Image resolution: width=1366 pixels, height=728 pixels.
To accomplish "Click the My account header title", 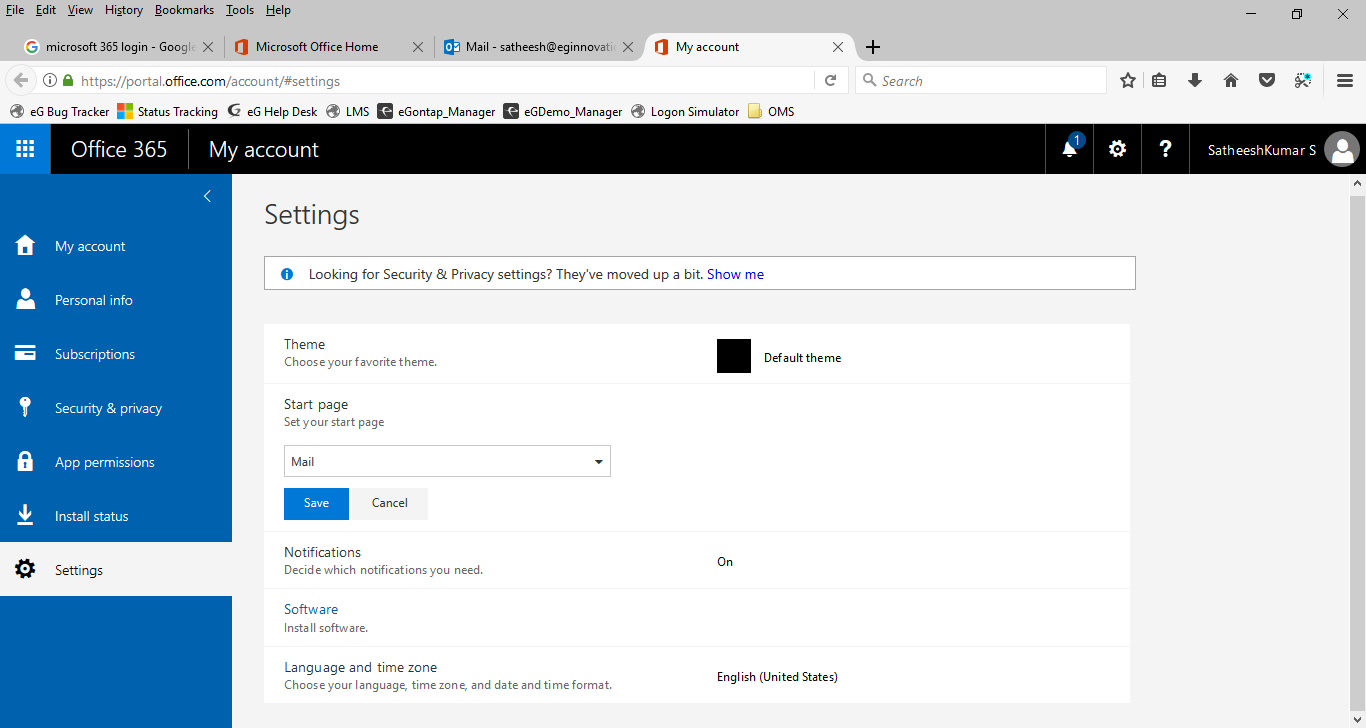I will (x=263, y=149).
